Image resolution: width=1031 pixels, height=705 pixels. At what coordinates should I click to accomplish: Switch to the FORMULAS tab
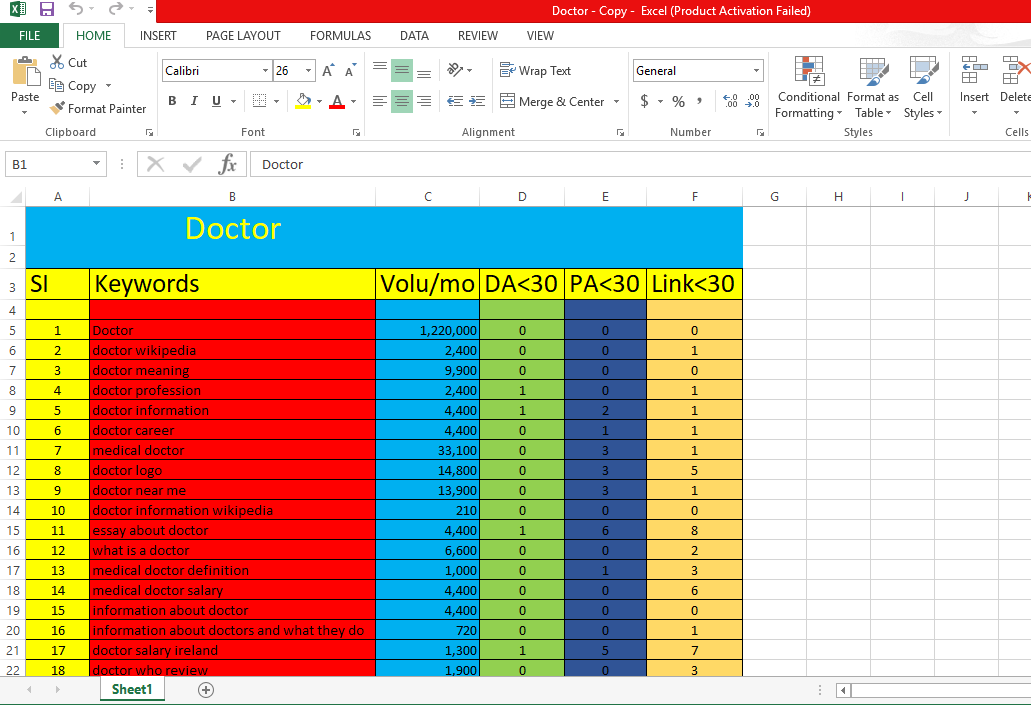pyautogui.click(x=340, y=36)
